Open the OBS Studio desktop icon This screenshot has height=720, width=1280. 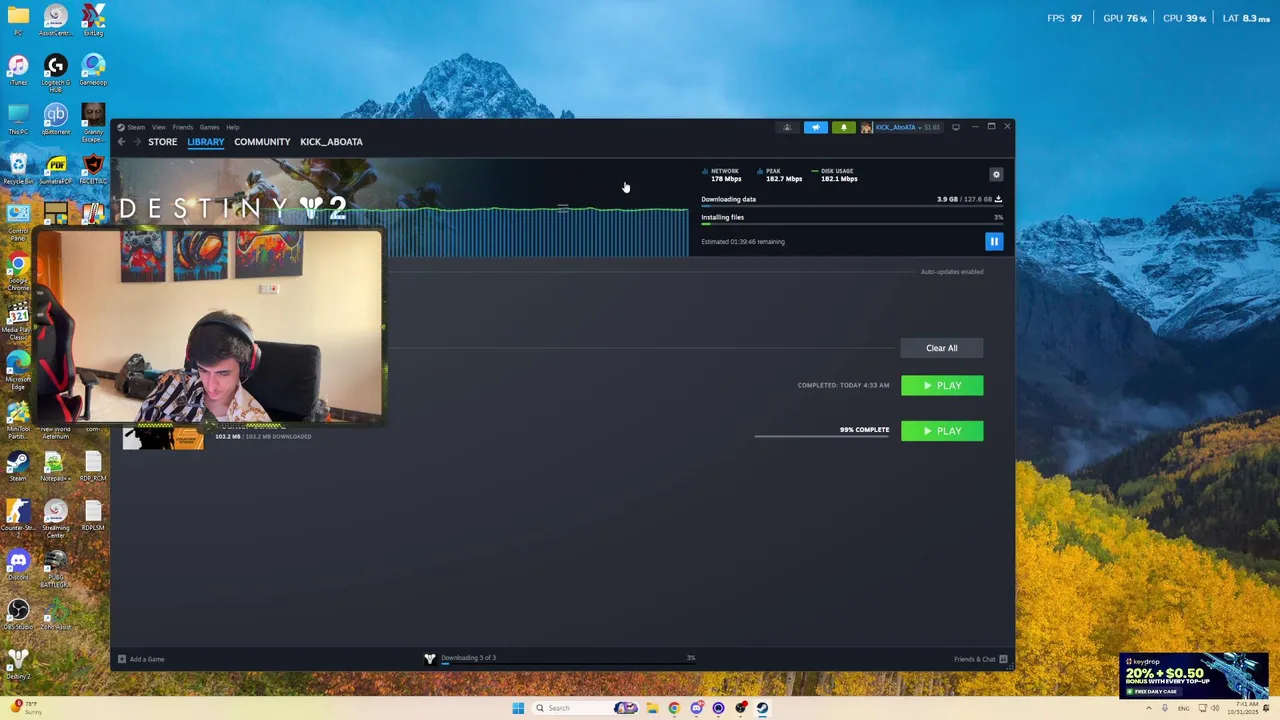click(18, 614)
